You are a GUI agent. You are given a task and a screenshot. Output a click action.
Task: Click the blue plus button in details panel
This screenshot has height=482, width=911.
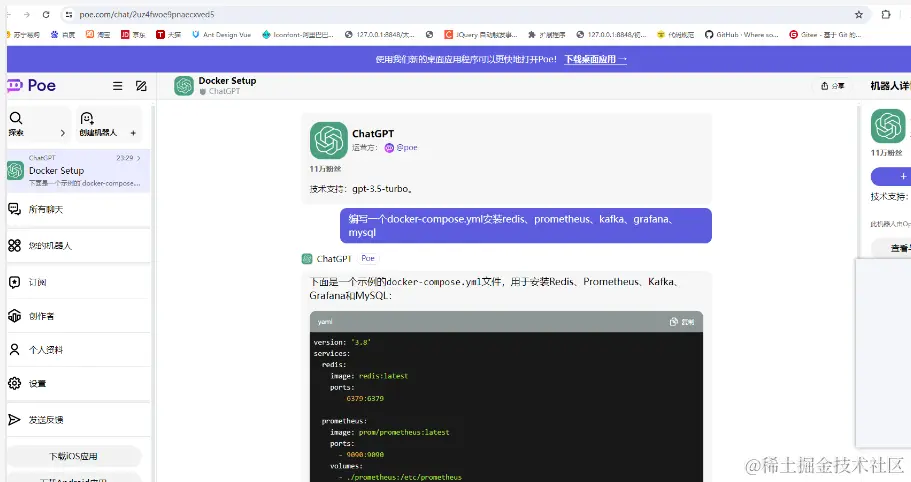point(891,177)
